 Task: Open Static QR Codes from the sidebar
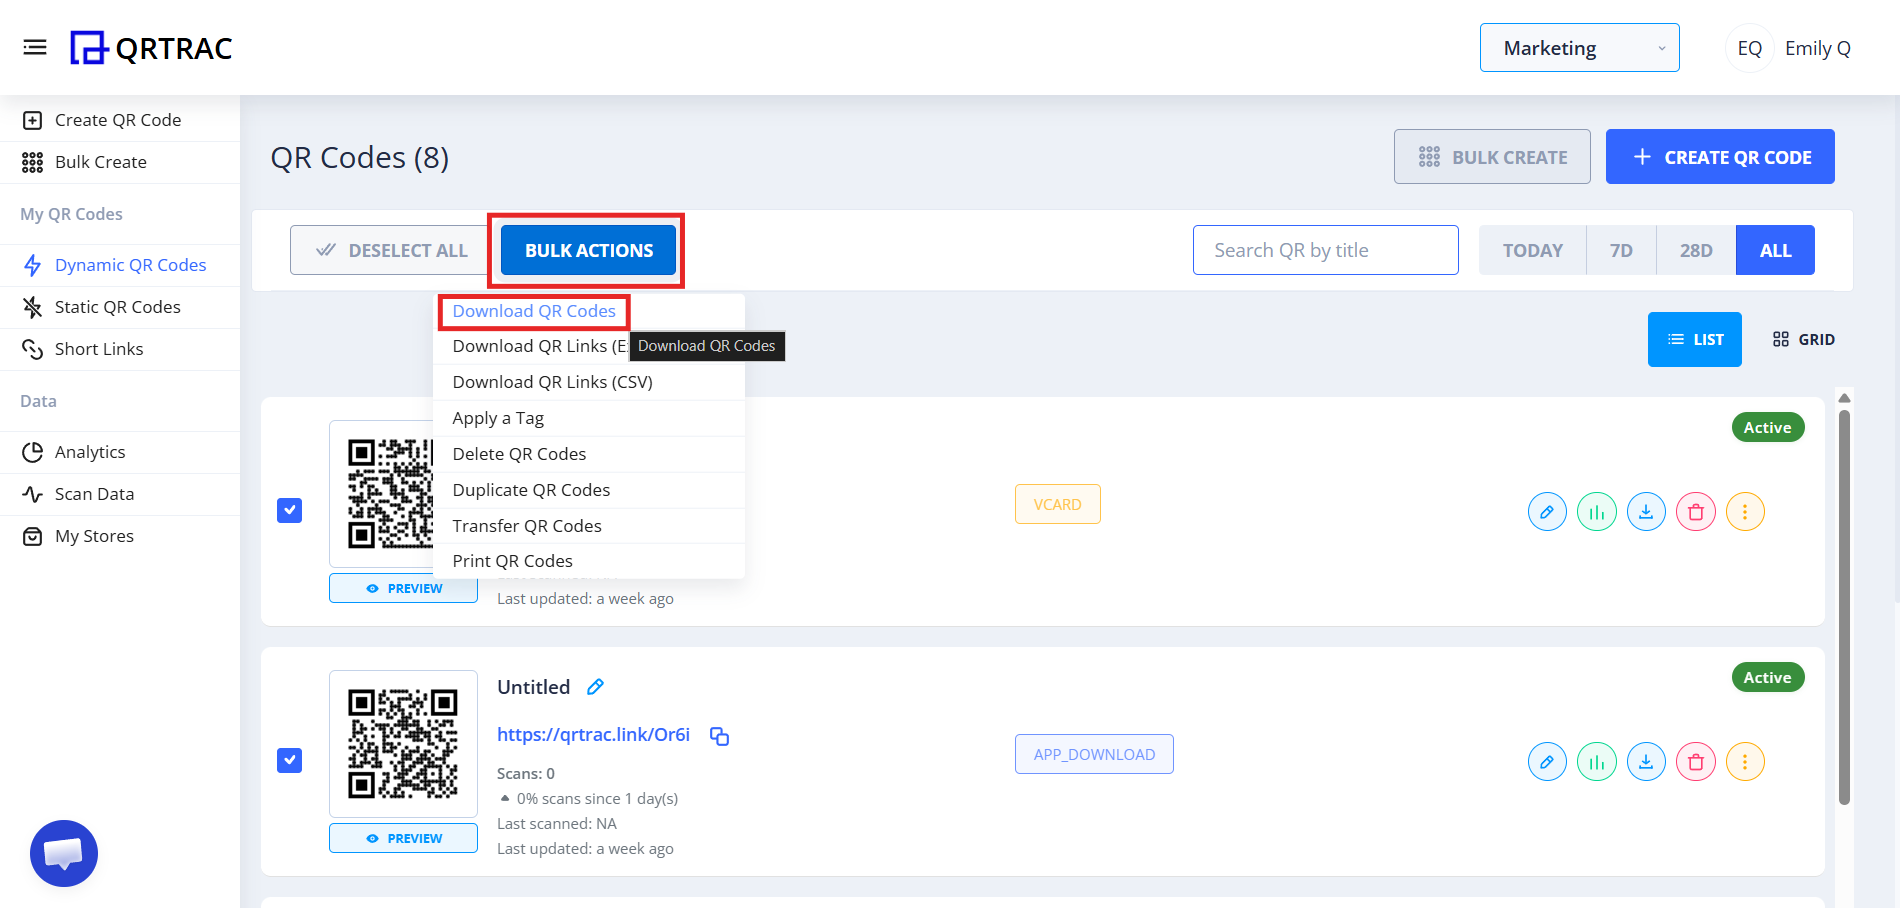point(118,306)
